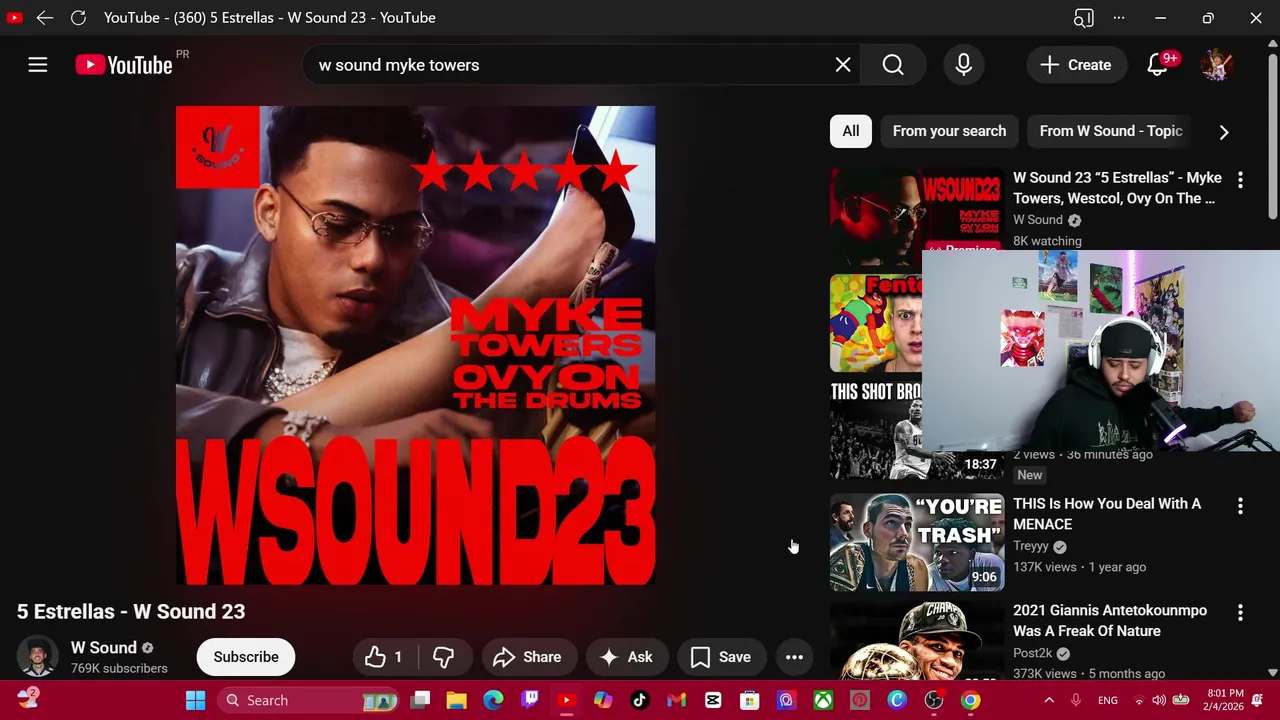The image size is (1280, 720).
Task: Reload the page with refresh icon
Action: [x=78, y=17]
